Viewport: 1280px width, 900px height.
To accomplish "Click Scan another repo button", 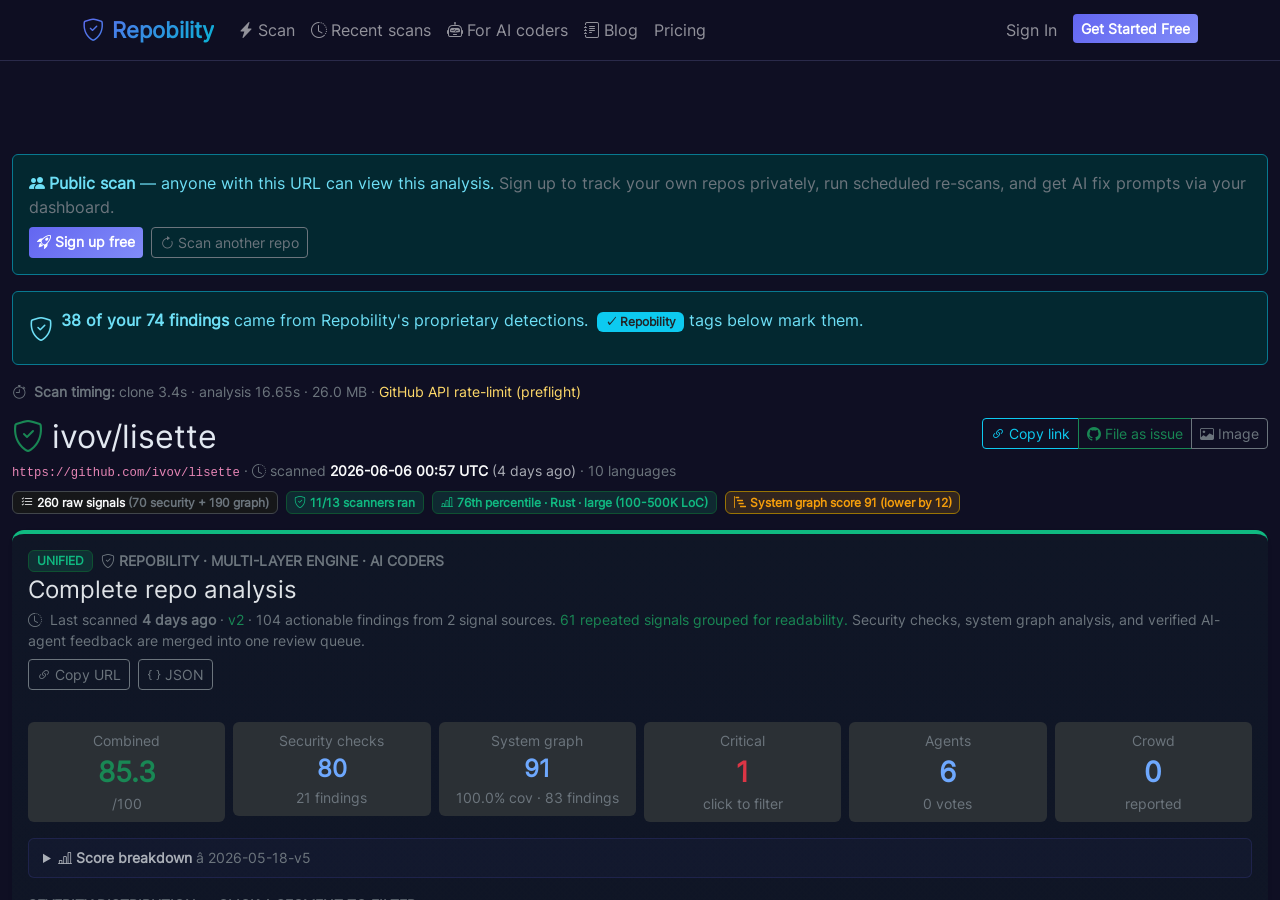I will coord(229,242).
